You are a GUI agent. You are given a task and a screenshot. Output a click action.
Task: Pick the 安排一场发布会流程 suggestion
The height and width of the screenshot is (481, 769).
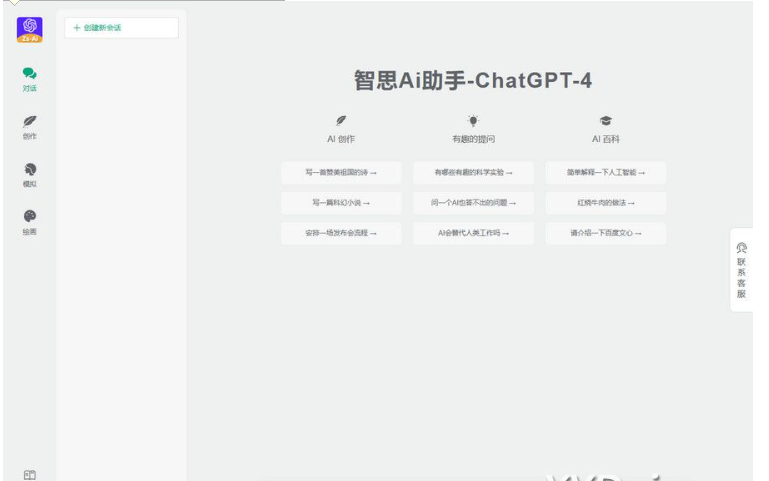click(x=341, y=233)
